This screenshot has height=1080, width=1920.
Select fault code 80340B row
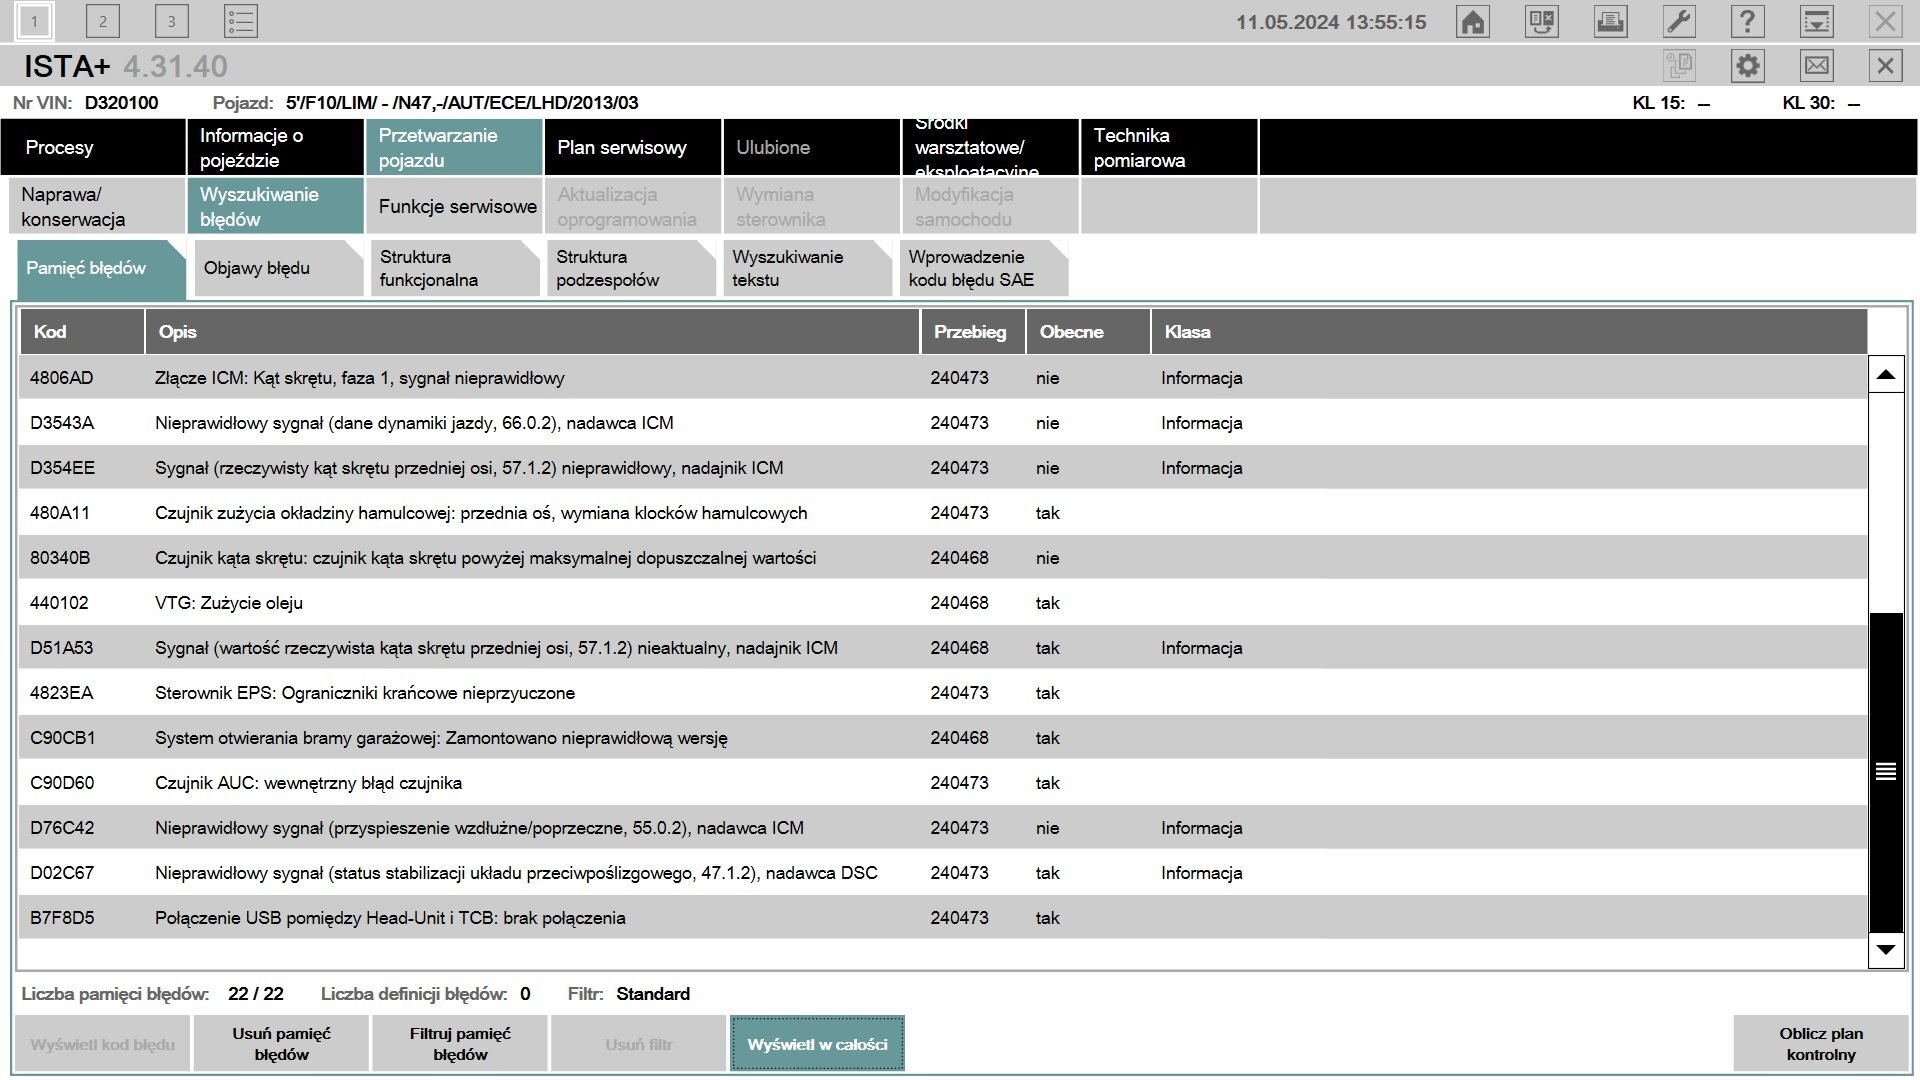(x=943, y=558)
